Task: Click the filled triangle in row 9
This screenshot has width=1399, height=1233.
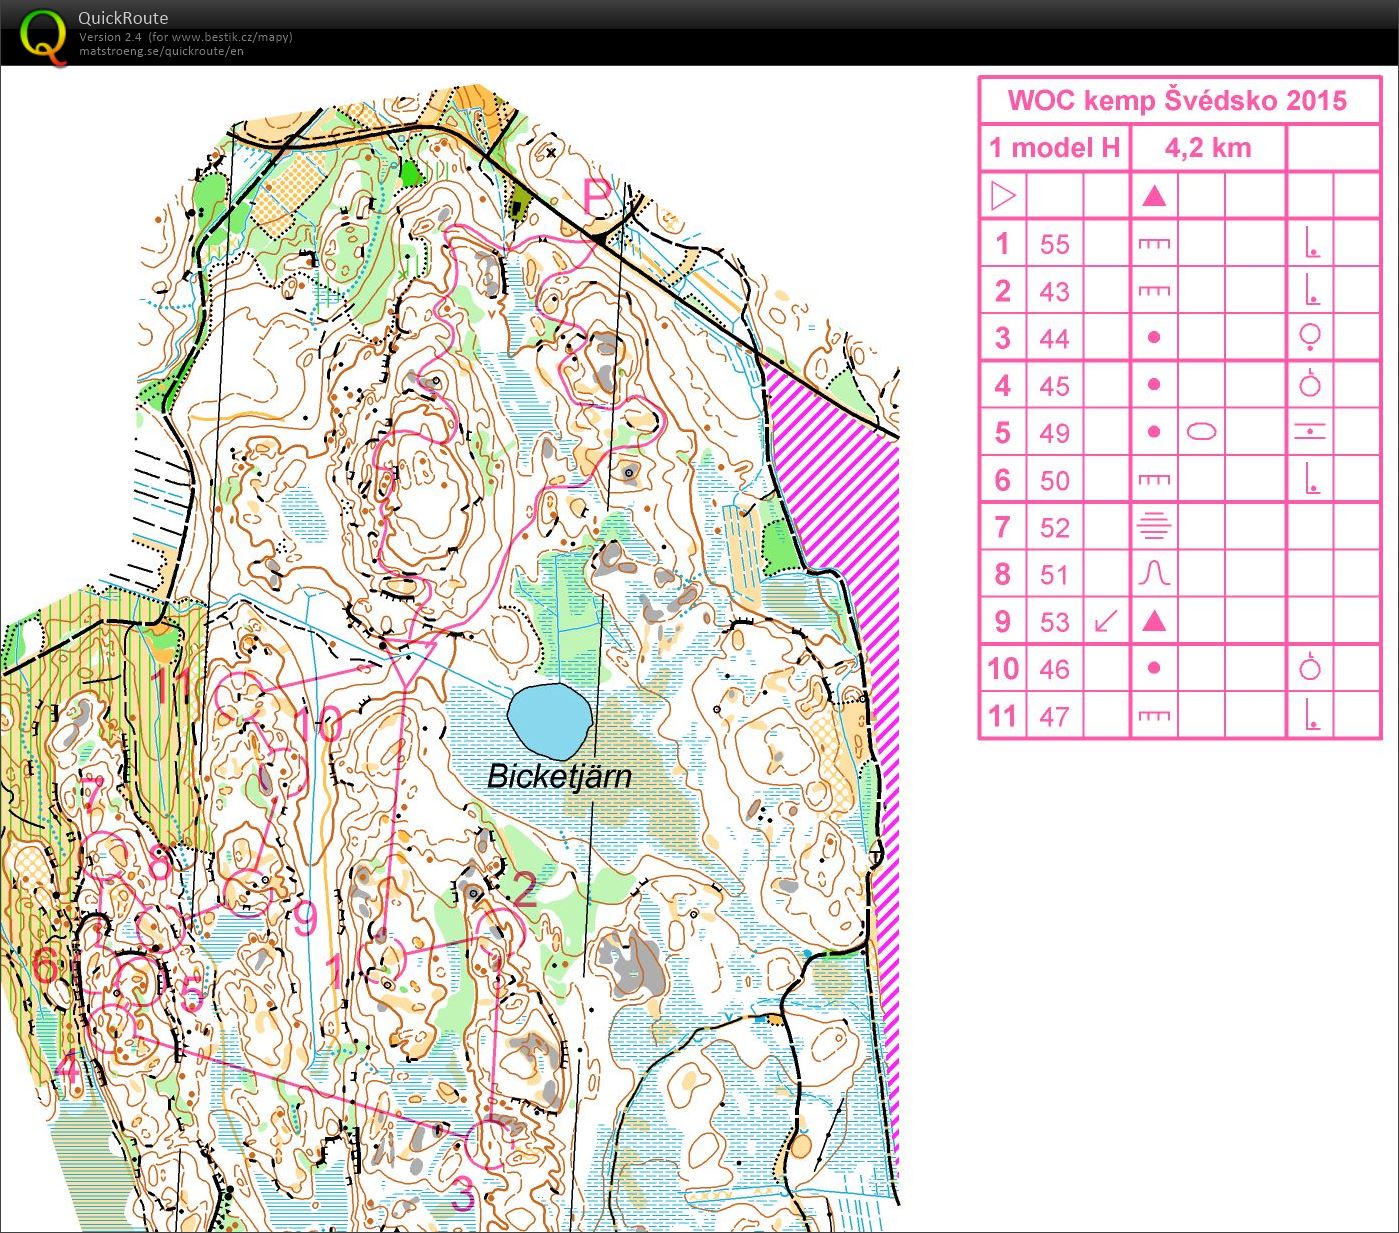Action: click(x=1154, y=621)
